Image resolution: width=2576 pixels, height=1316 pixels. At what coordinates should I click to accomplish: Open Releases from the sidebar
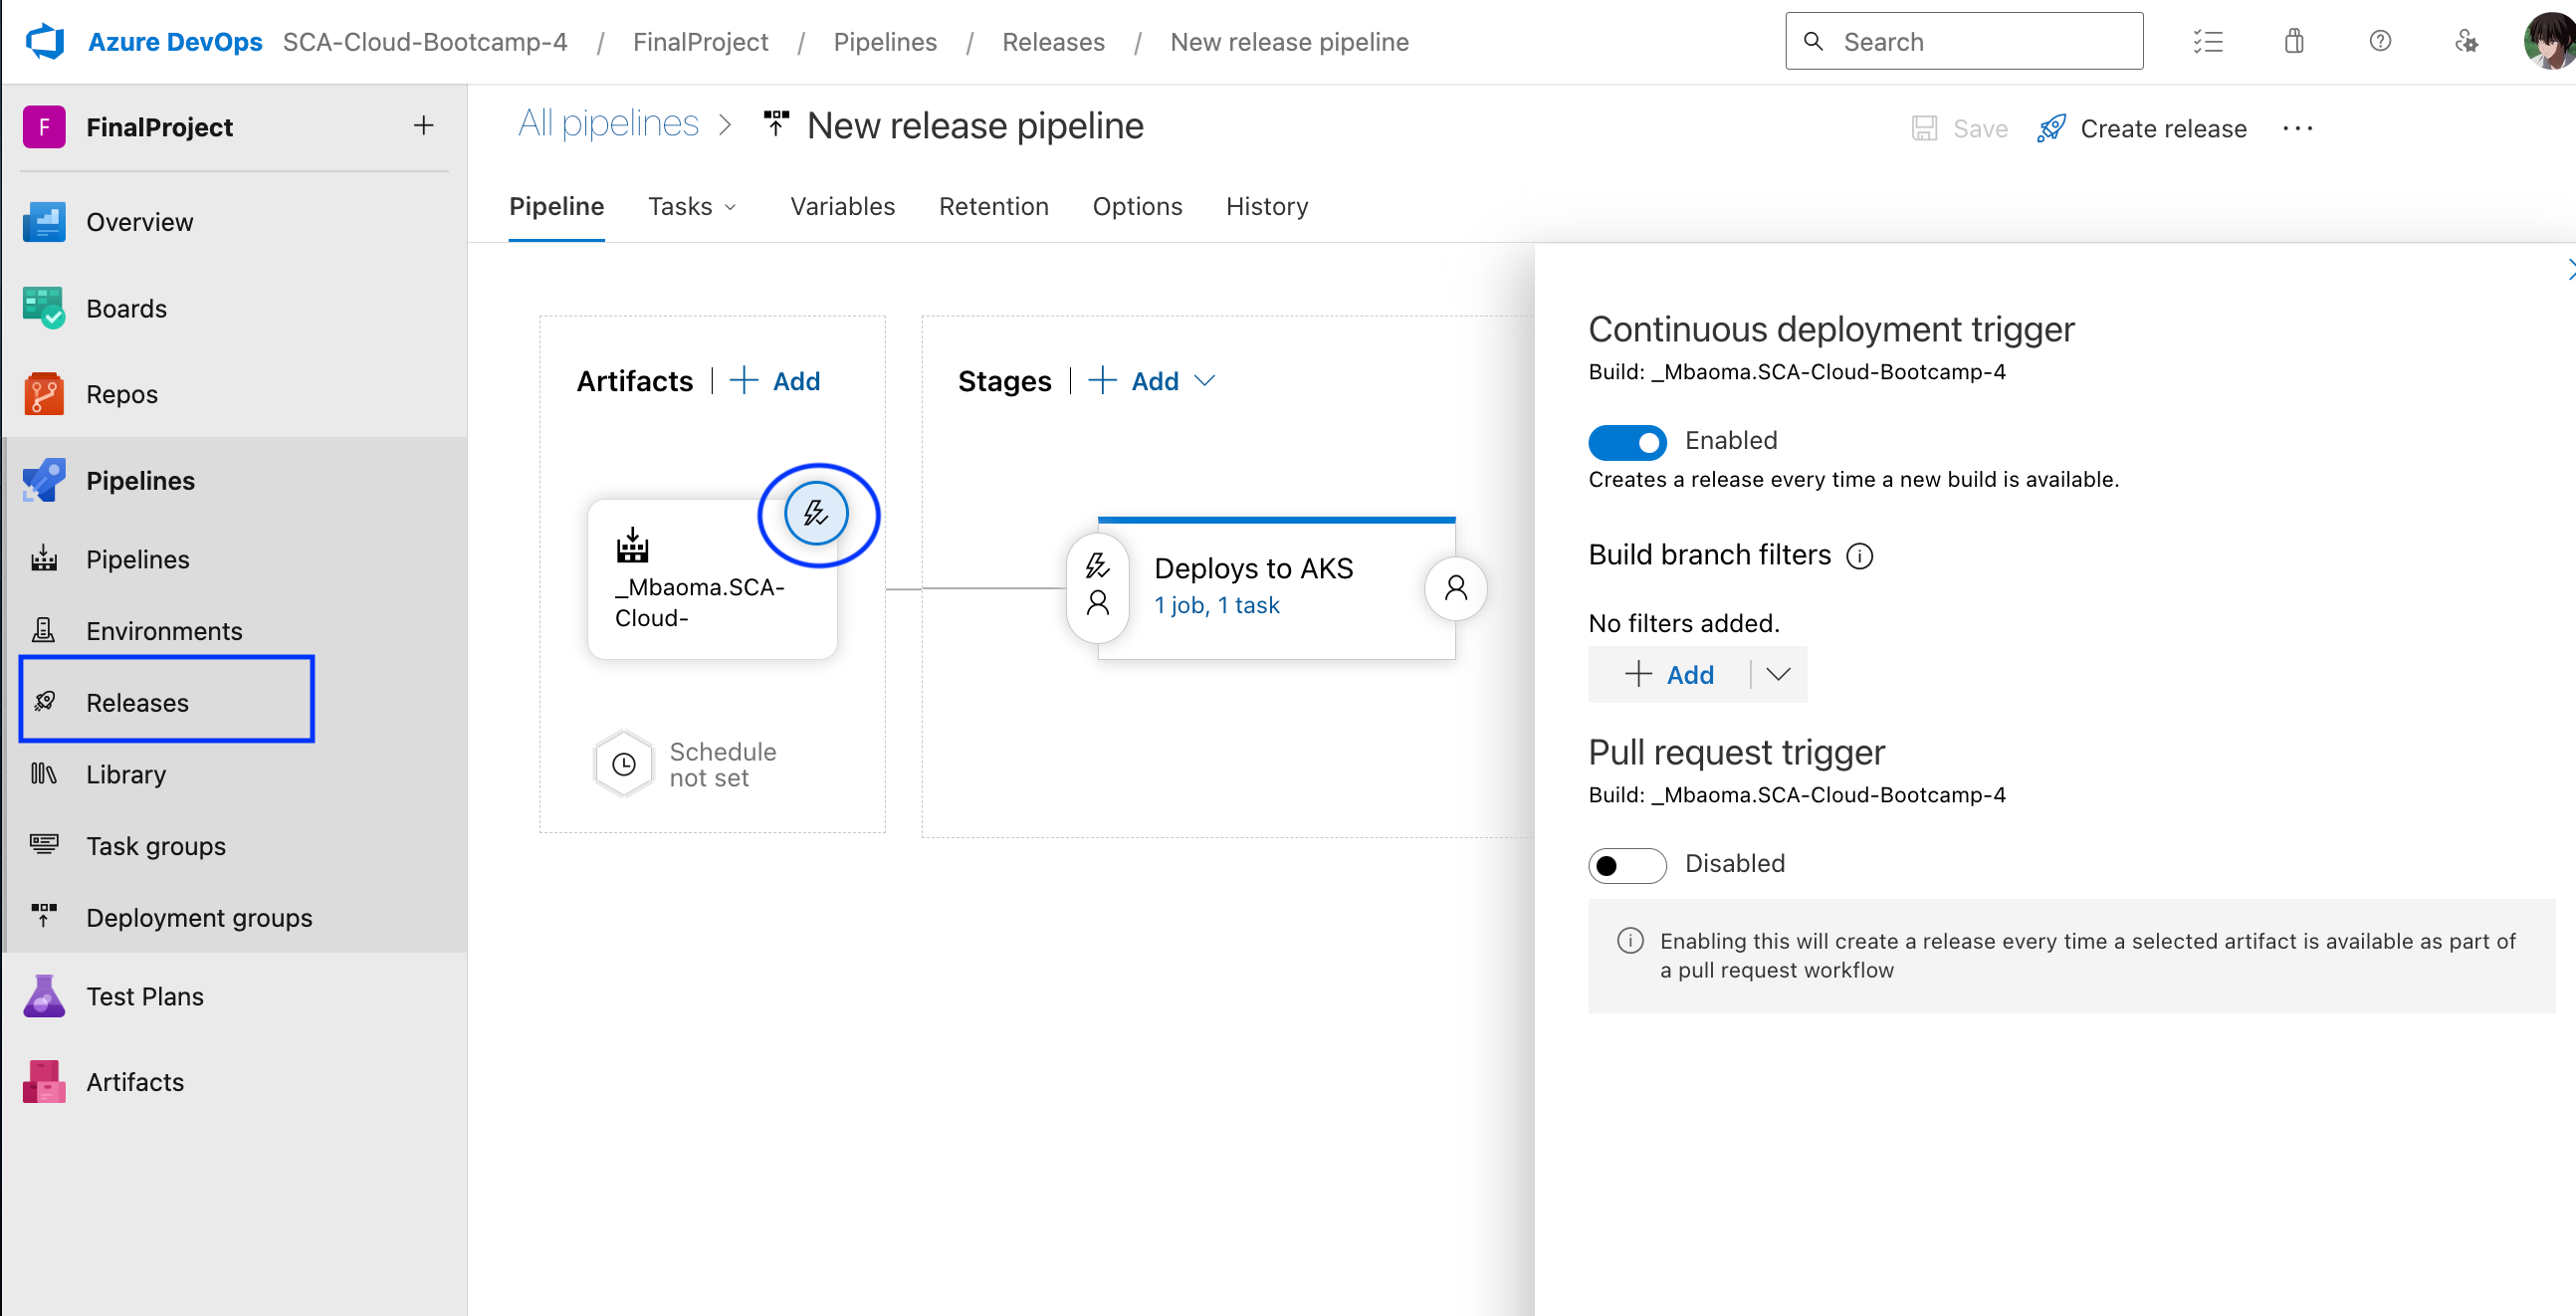(x=137, y=702)
